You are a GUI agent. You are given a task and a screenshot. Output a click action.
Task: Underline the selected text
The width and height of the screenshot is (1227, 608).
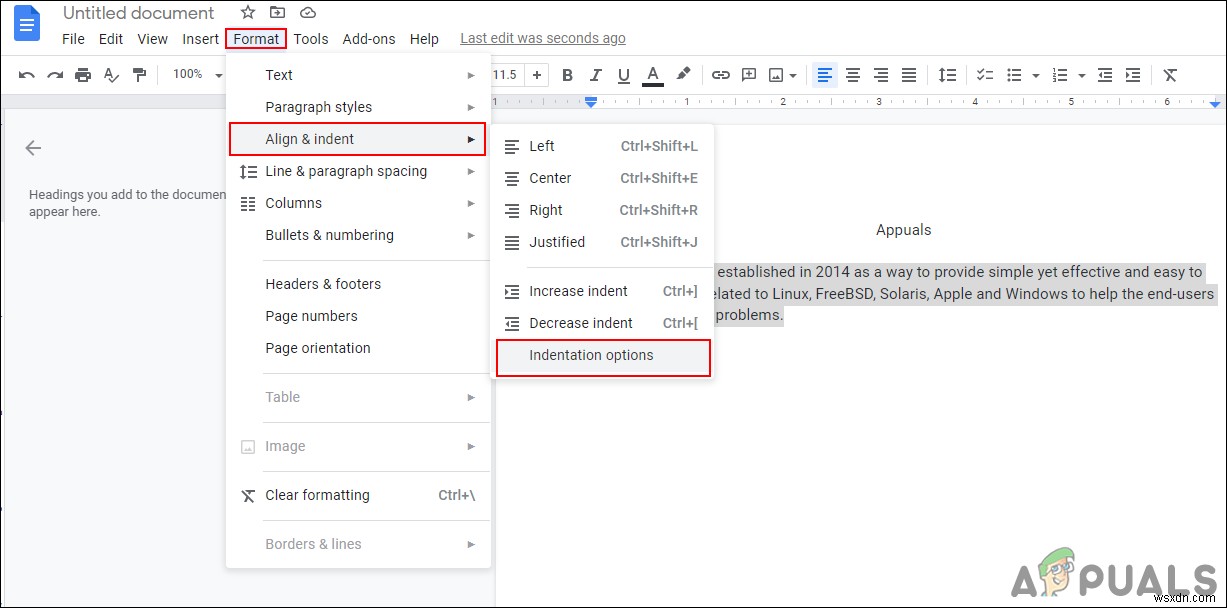(623, 75)
